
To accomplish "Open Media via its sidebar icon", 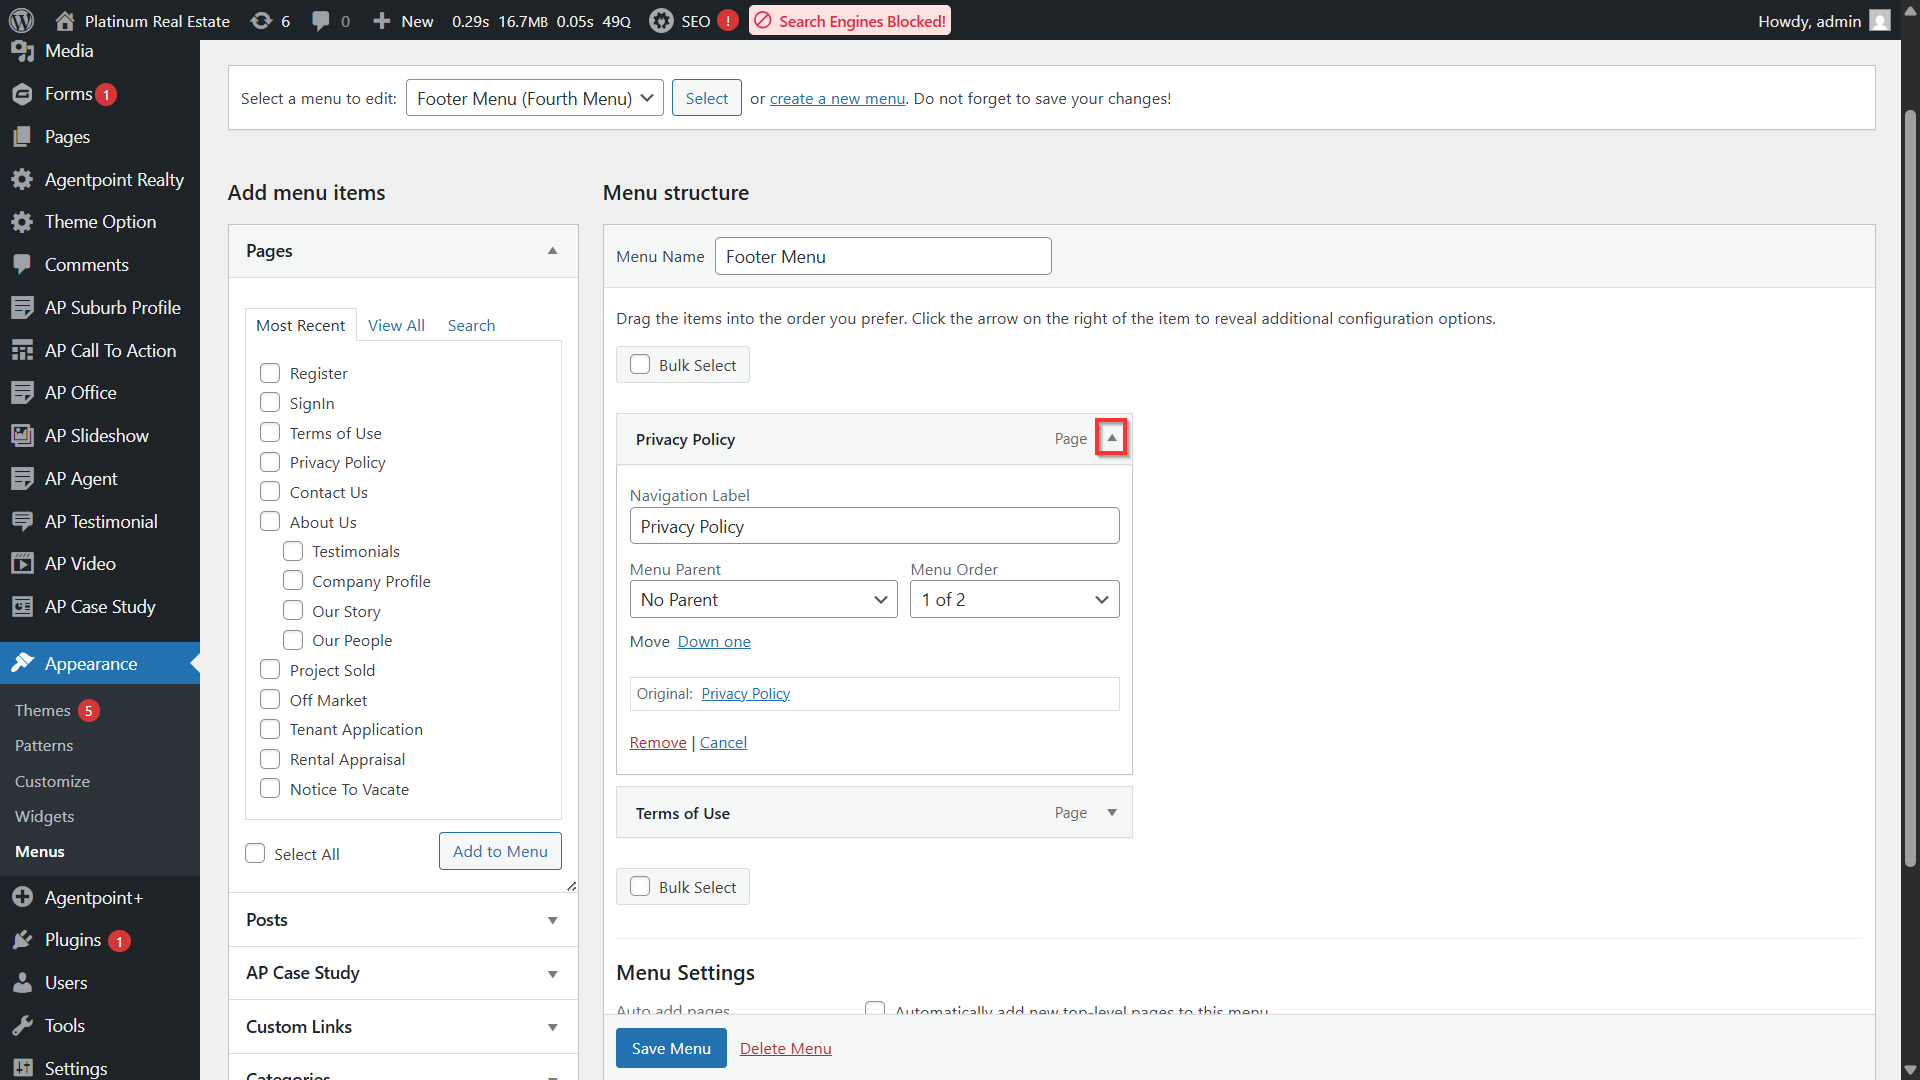I will [x=22, y=51].
